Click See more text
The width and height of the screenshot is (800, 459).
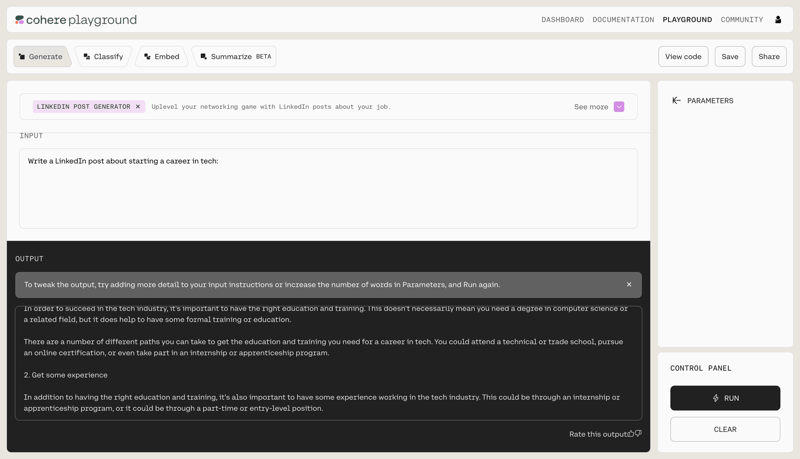(x=591, y=107)
